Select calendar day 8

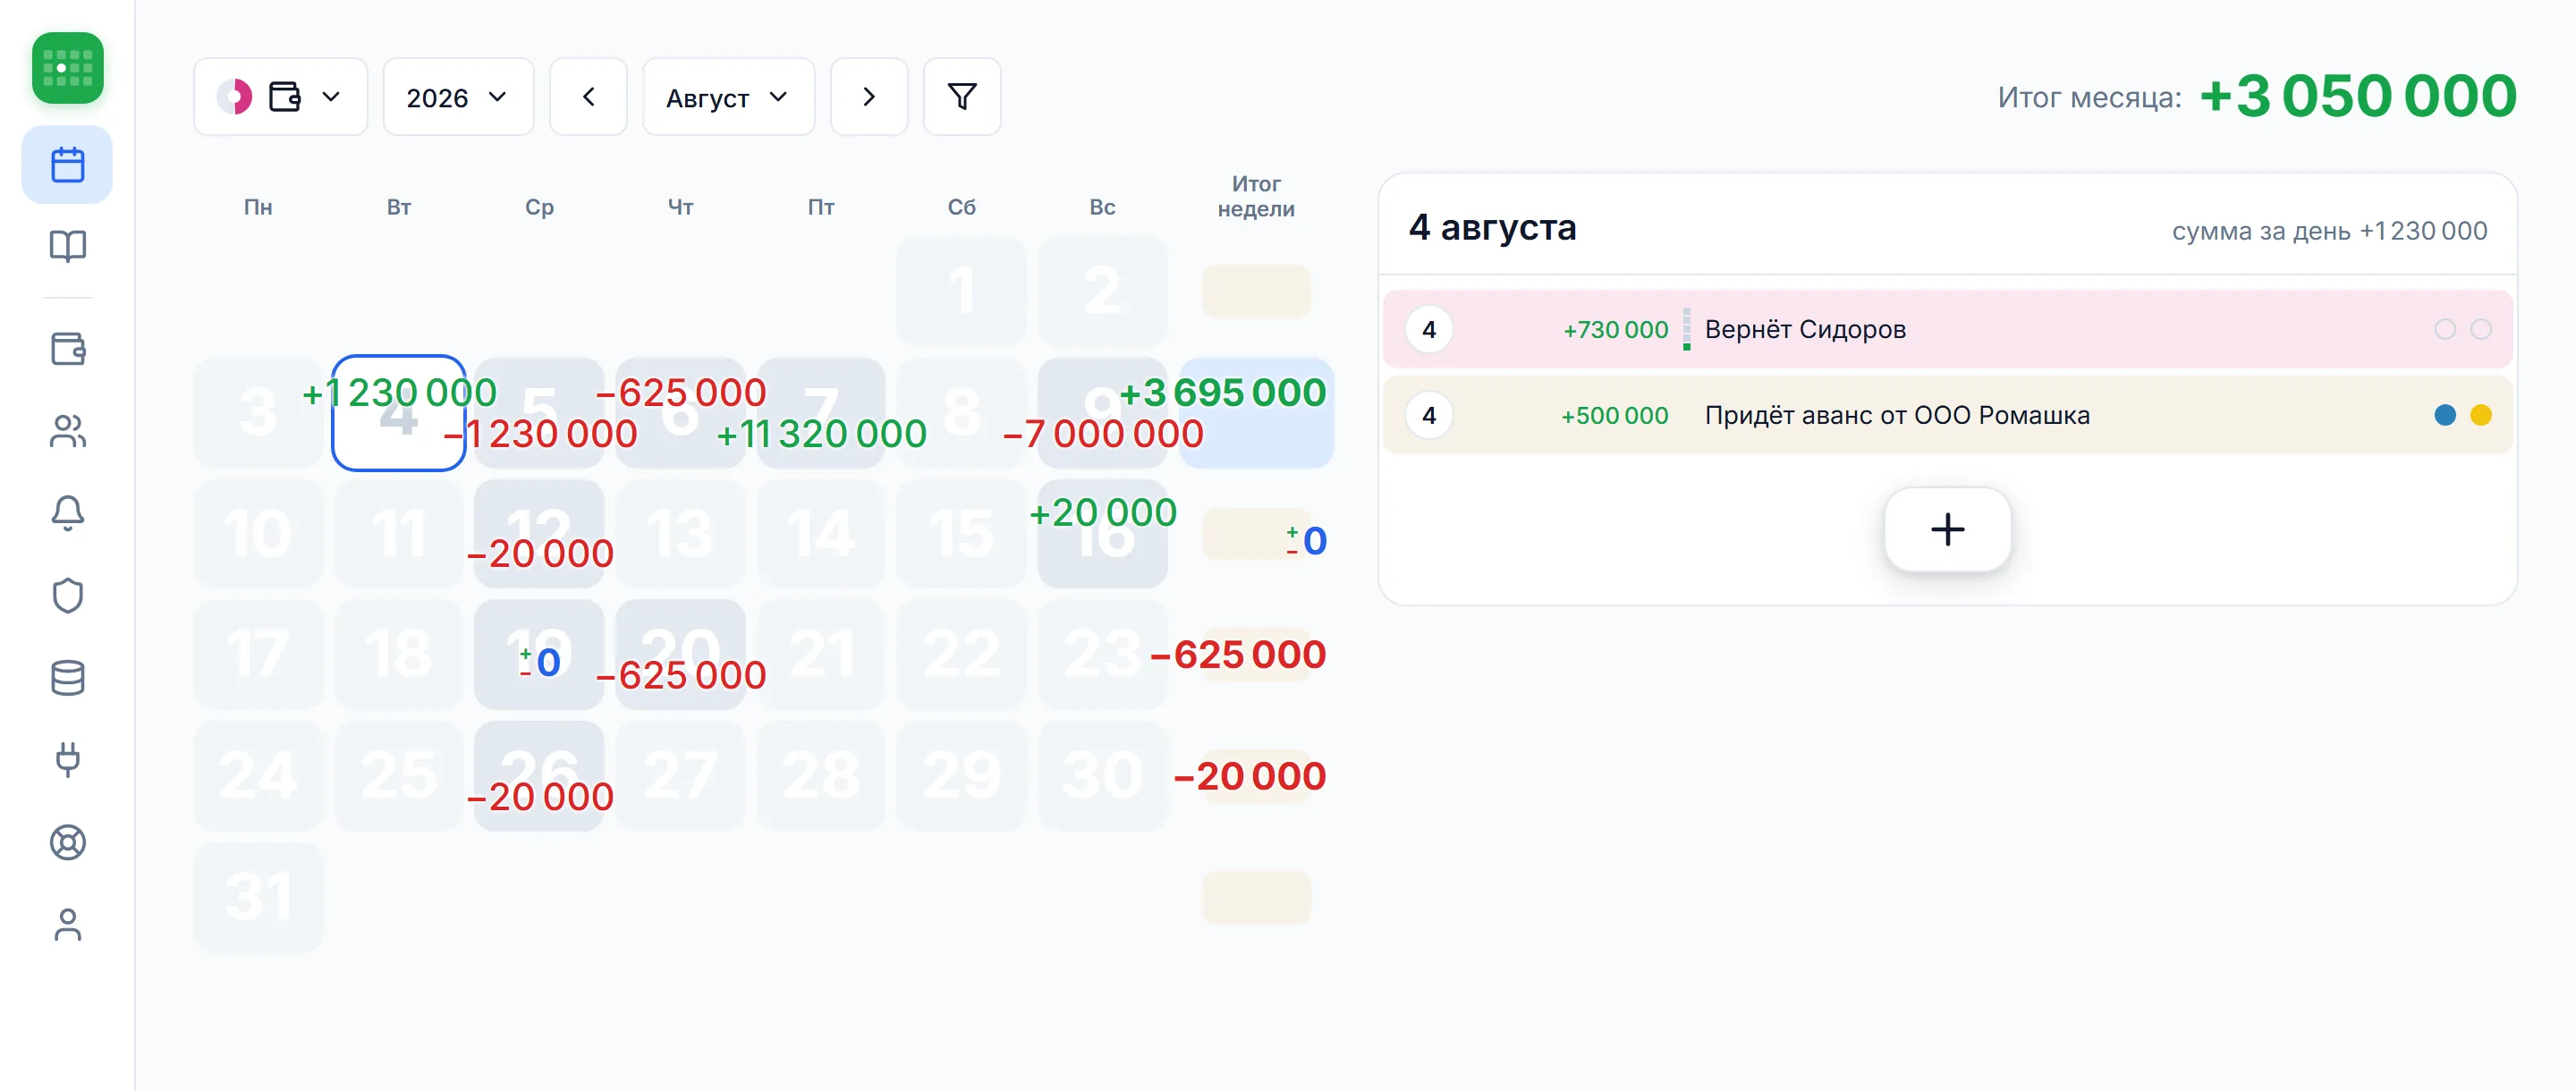[x=961, y=412]
